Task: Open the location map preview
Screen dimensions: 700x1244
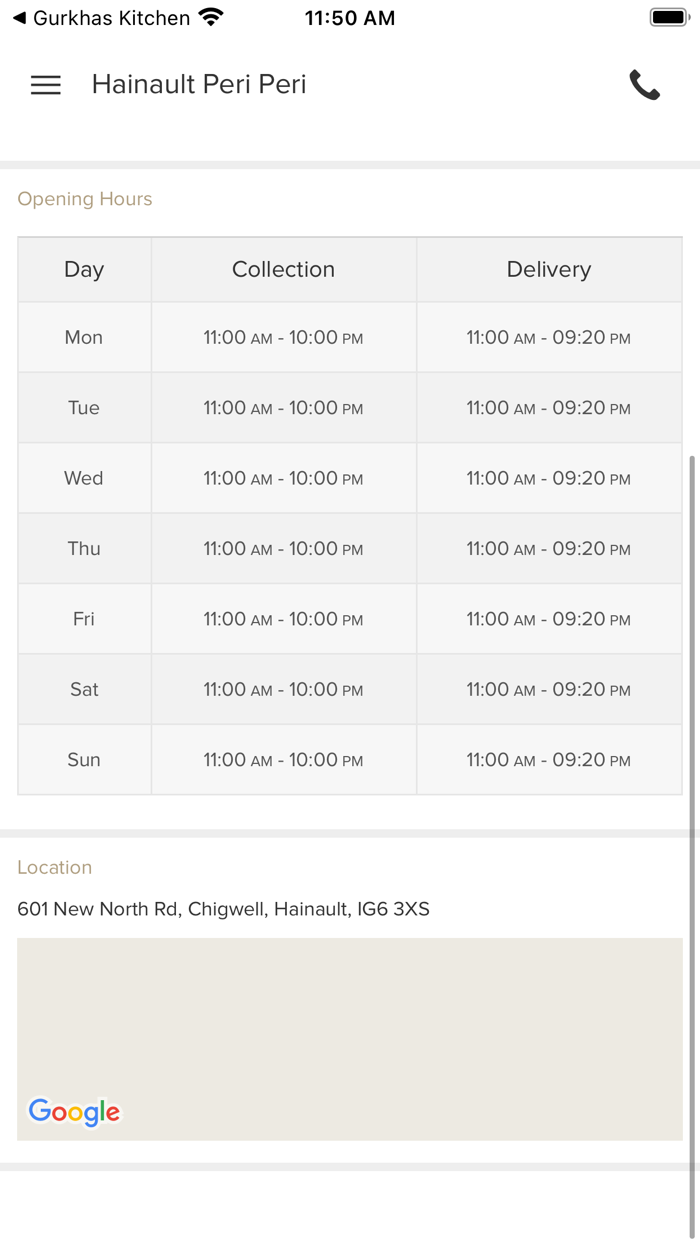Action: click(x=350, y=1038)
